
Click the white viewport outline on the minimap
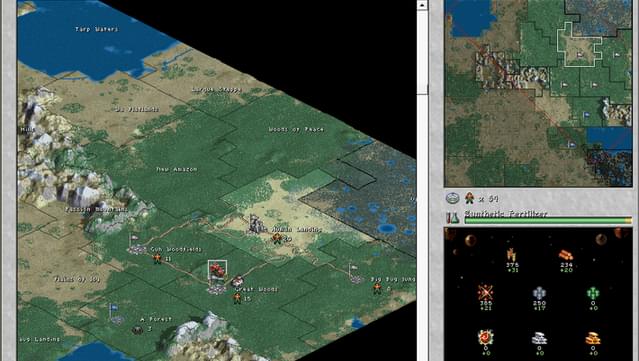tap(580, 45)
